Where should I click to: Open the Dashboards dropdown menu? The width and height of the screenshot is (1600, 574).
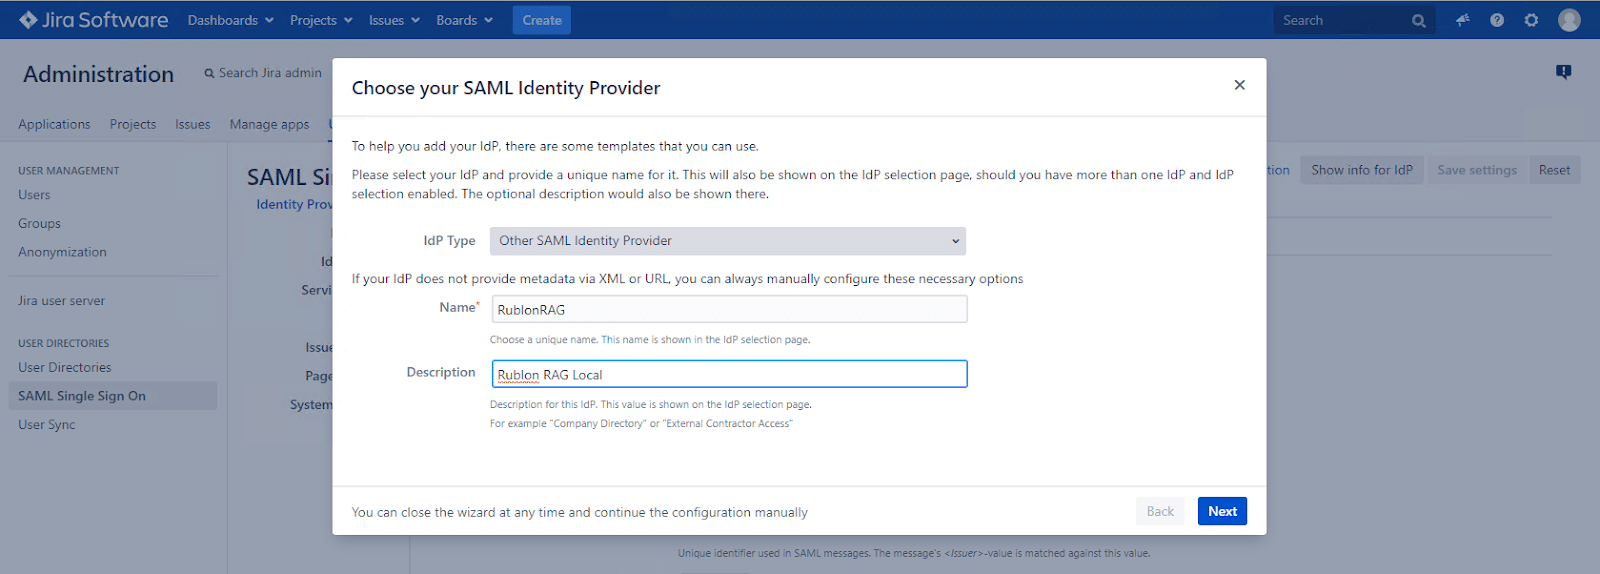(x=230, y=20)
